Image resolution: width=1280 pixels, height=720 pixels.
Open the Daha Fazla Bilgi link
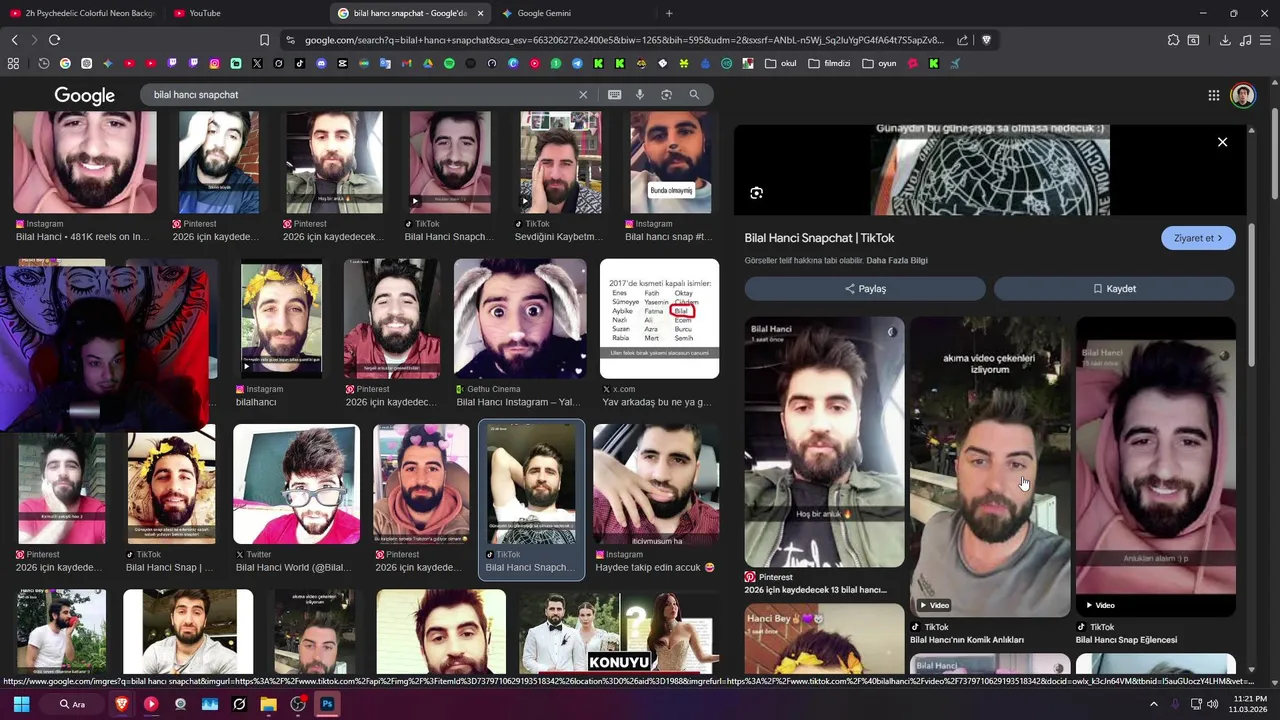(x=897, y=261)
